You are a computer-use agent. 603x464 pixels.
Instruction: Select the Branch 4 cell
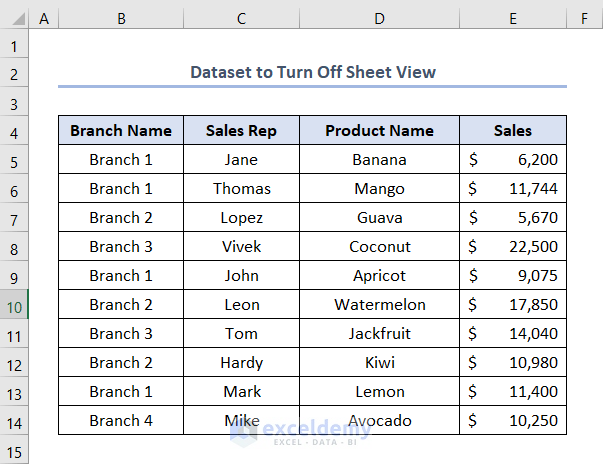click(121, 420)
